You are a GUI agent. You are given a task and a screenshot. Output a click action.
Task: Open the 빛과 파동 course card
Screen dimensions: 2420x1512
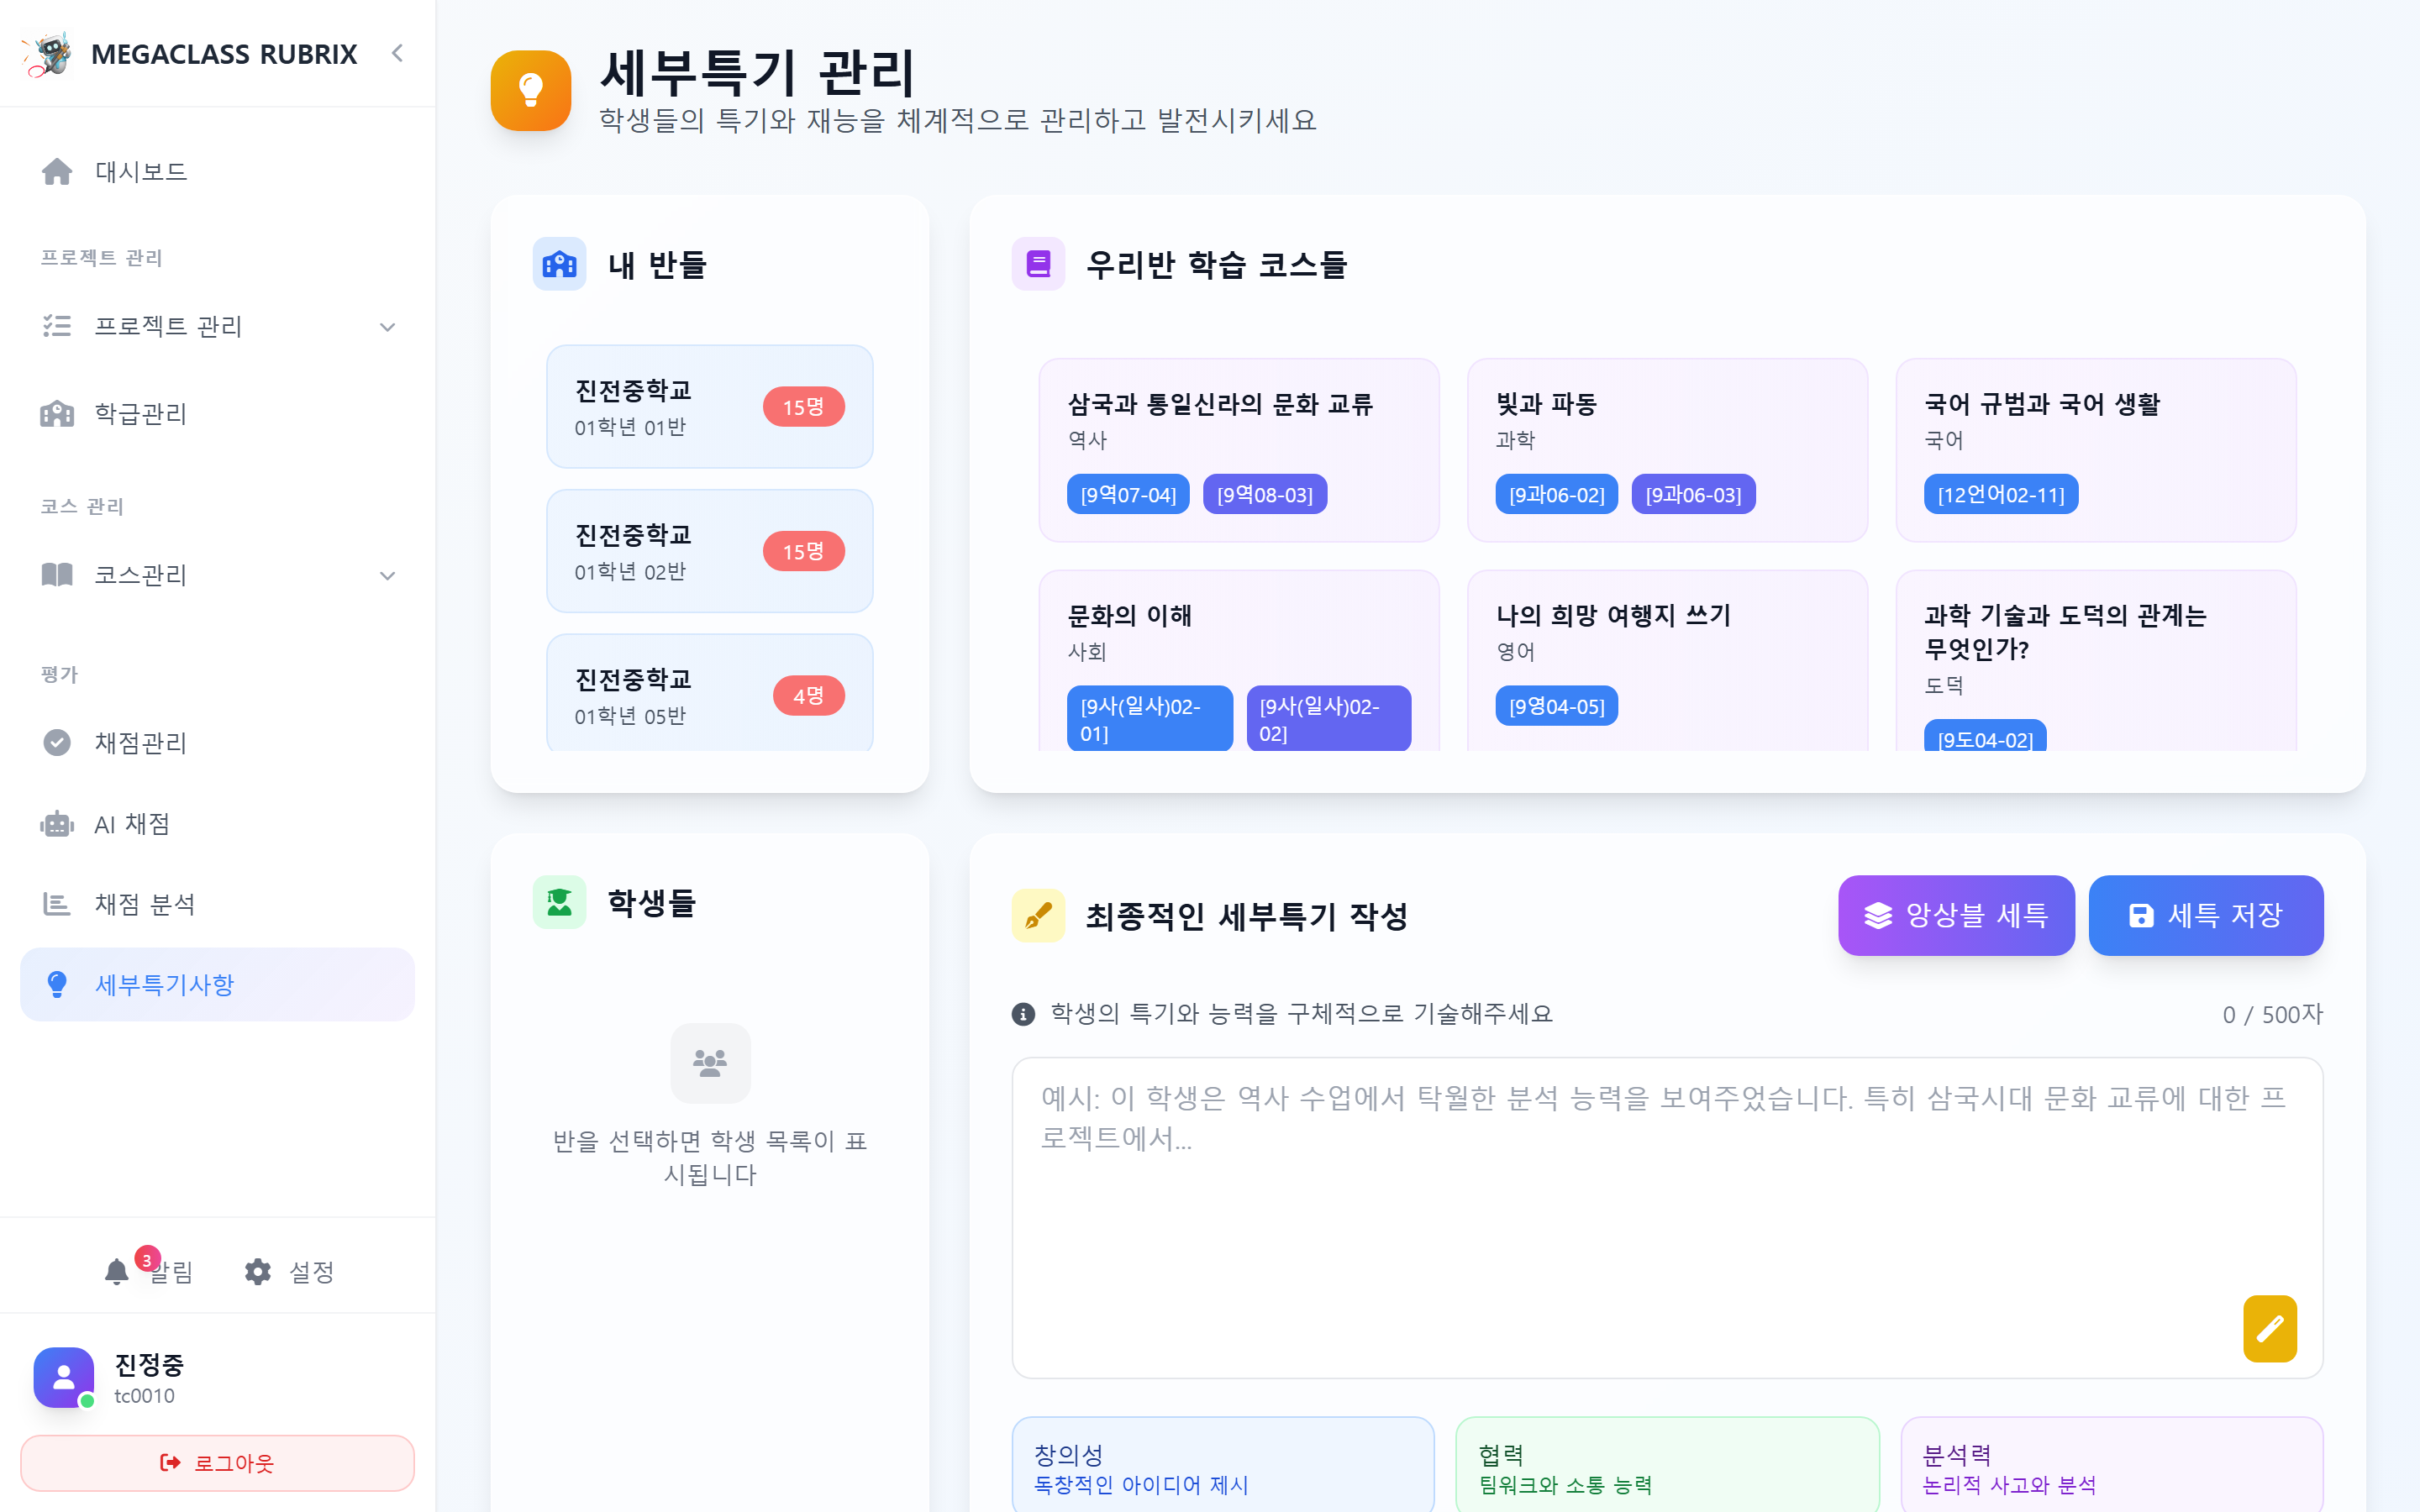[x=1667, y=450]
